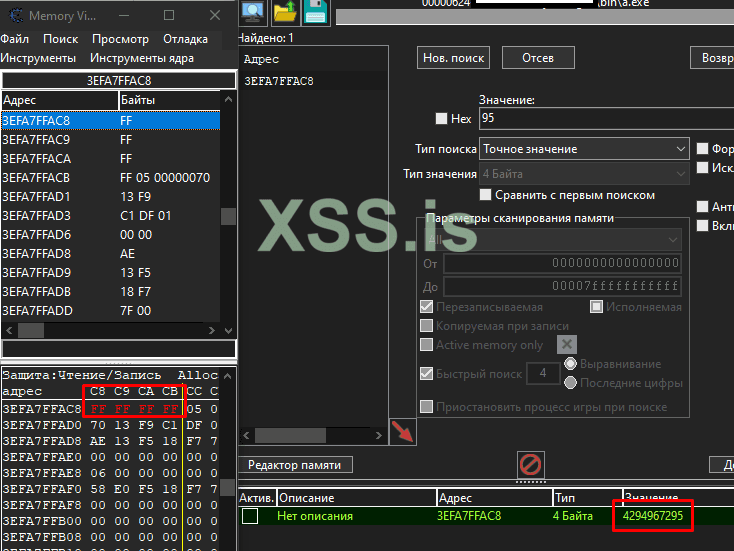This screenshot has width=734, height=551.
Task: Select the Последние цифры radio button
Action: click(x=570, y=382)
